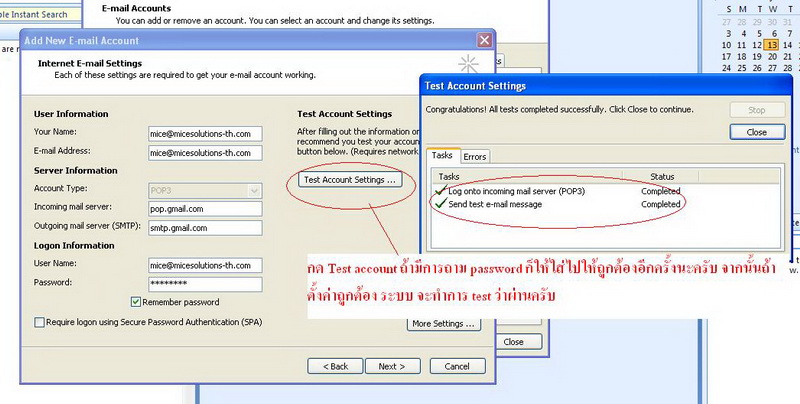Cancel the e-mail account setup
The image size is (800, 404).
tap(456, 366)
